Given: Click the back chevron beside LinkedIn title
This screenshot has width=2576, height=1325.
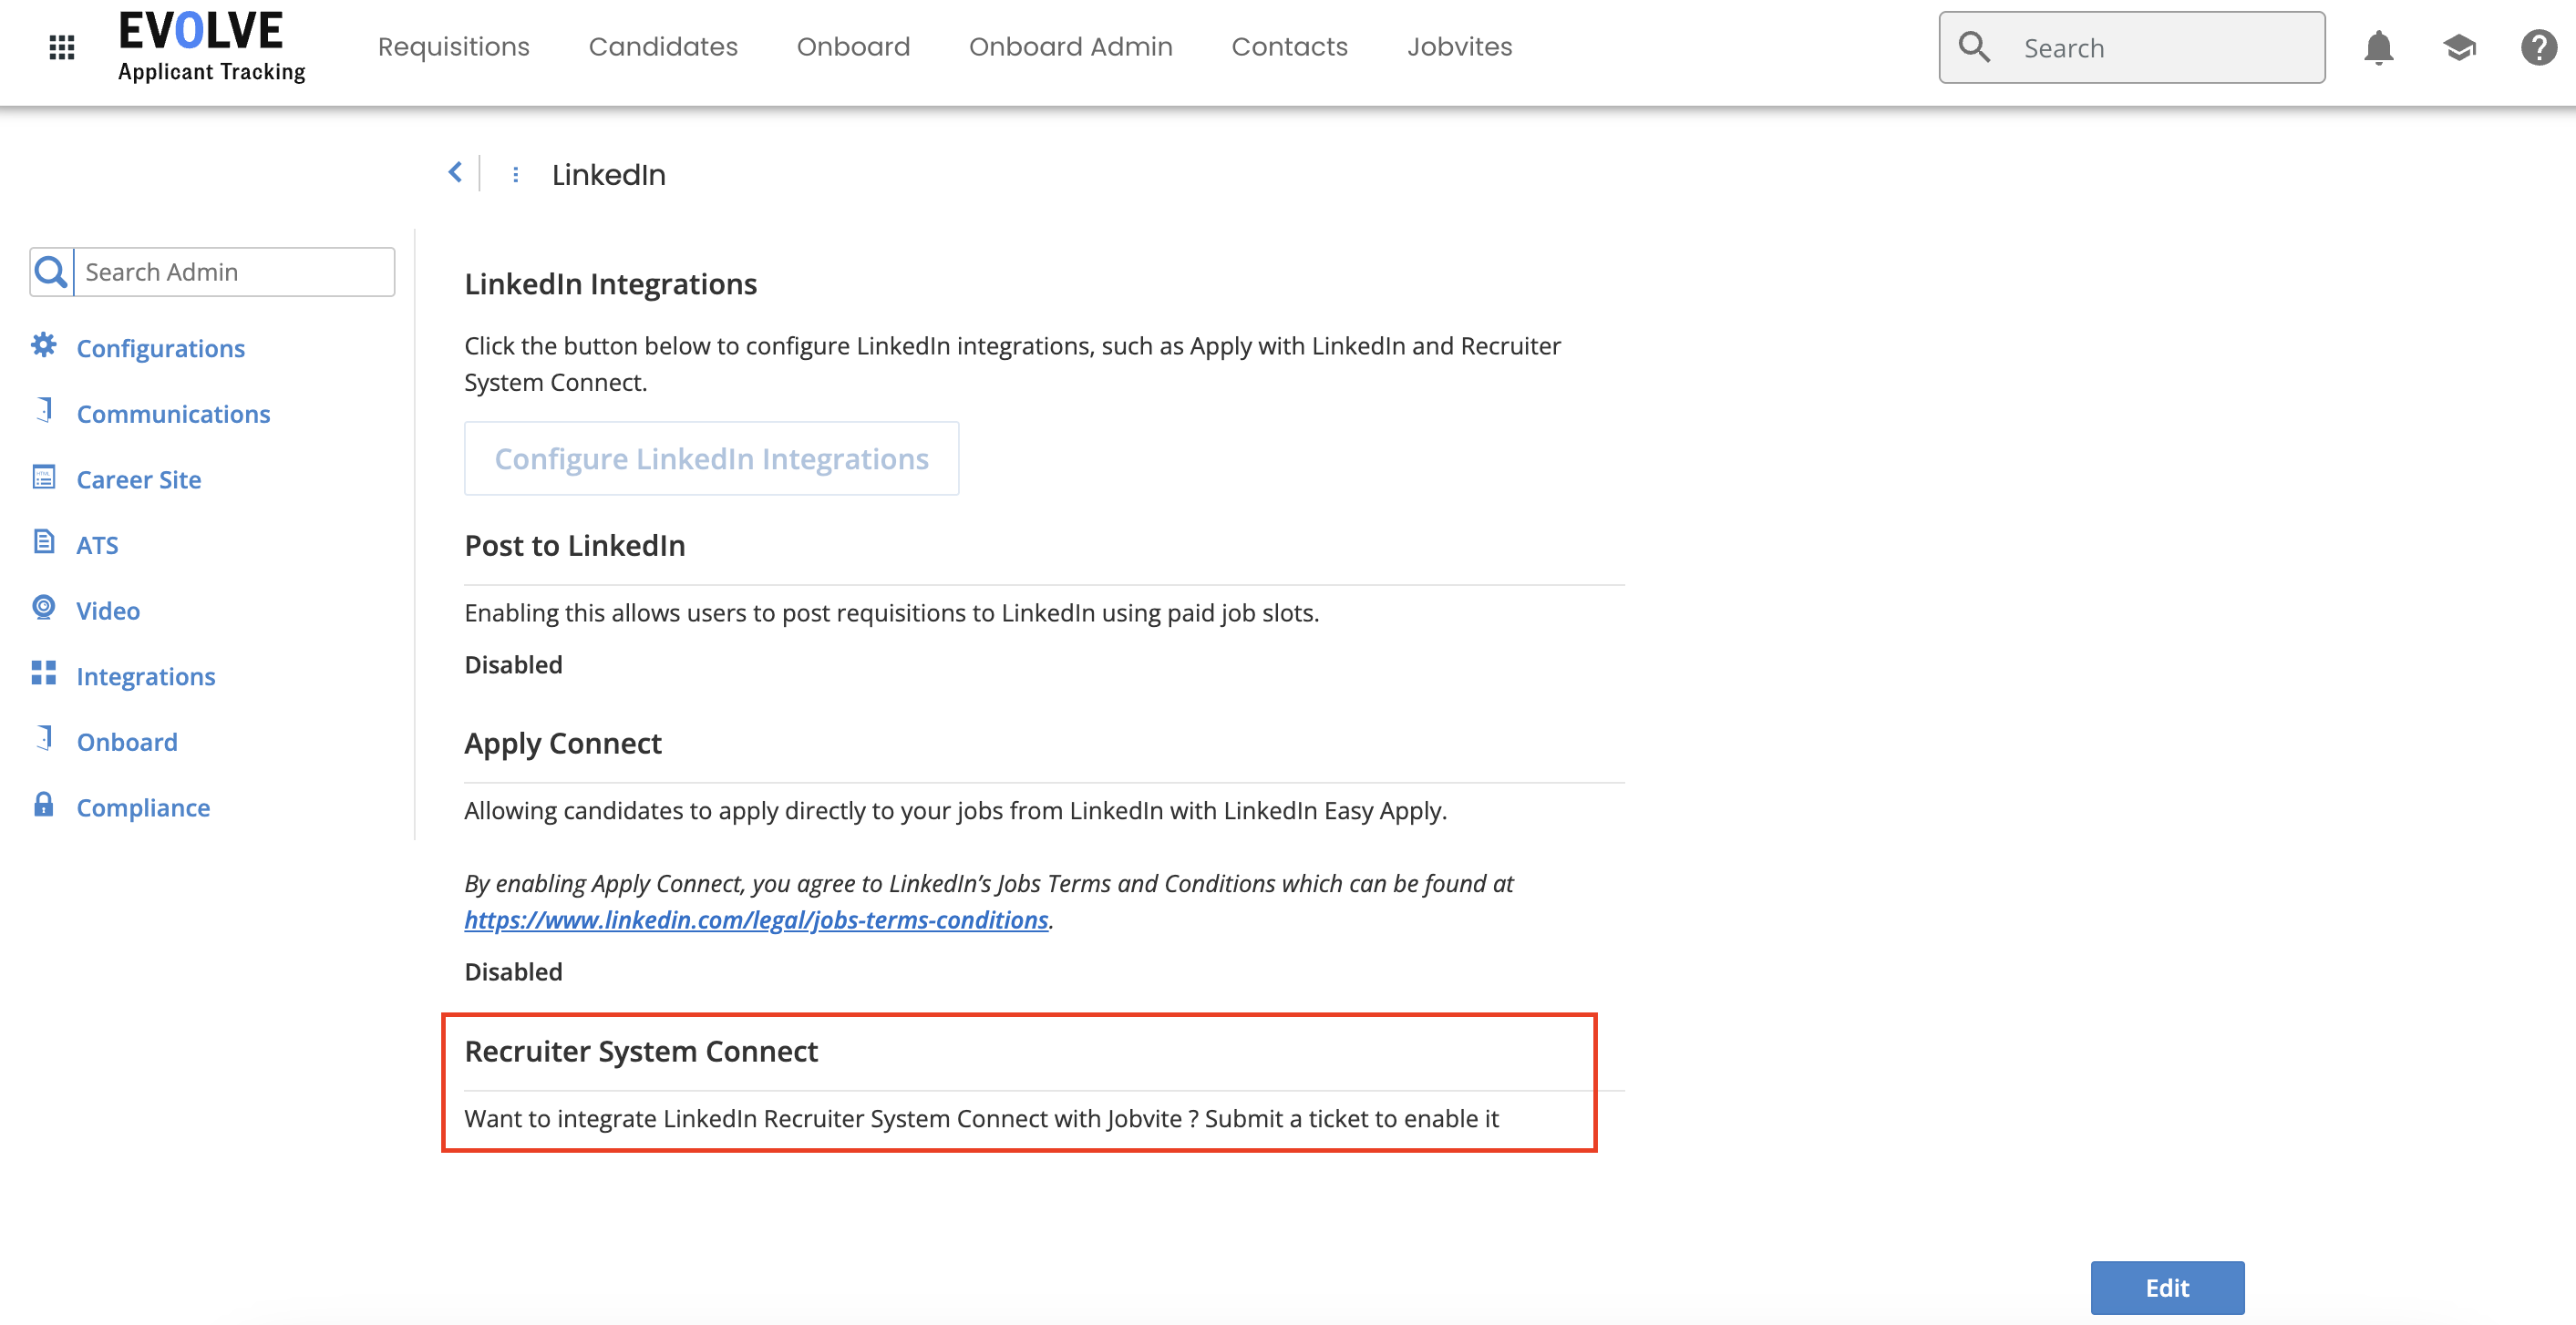Looking at the screenshot, I should (456, 172).
